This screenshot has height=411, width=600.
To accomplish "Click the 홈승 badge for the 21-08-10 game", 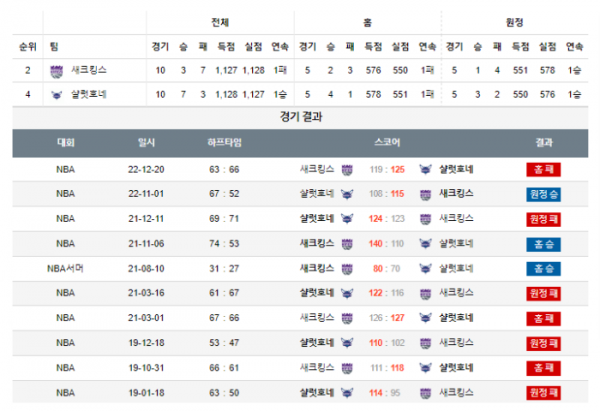I will click(x=543, y=269).
